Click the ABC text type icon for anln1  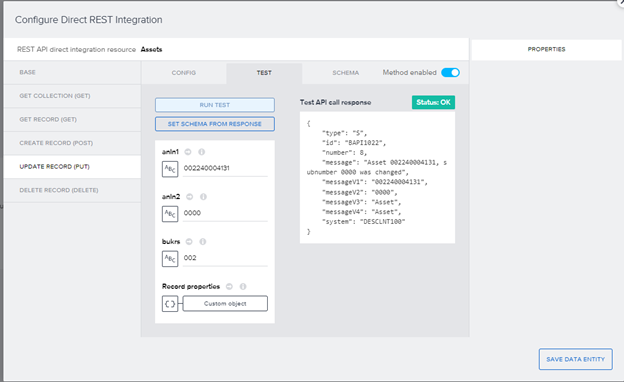pyautogui.click(x=170, y=169)
